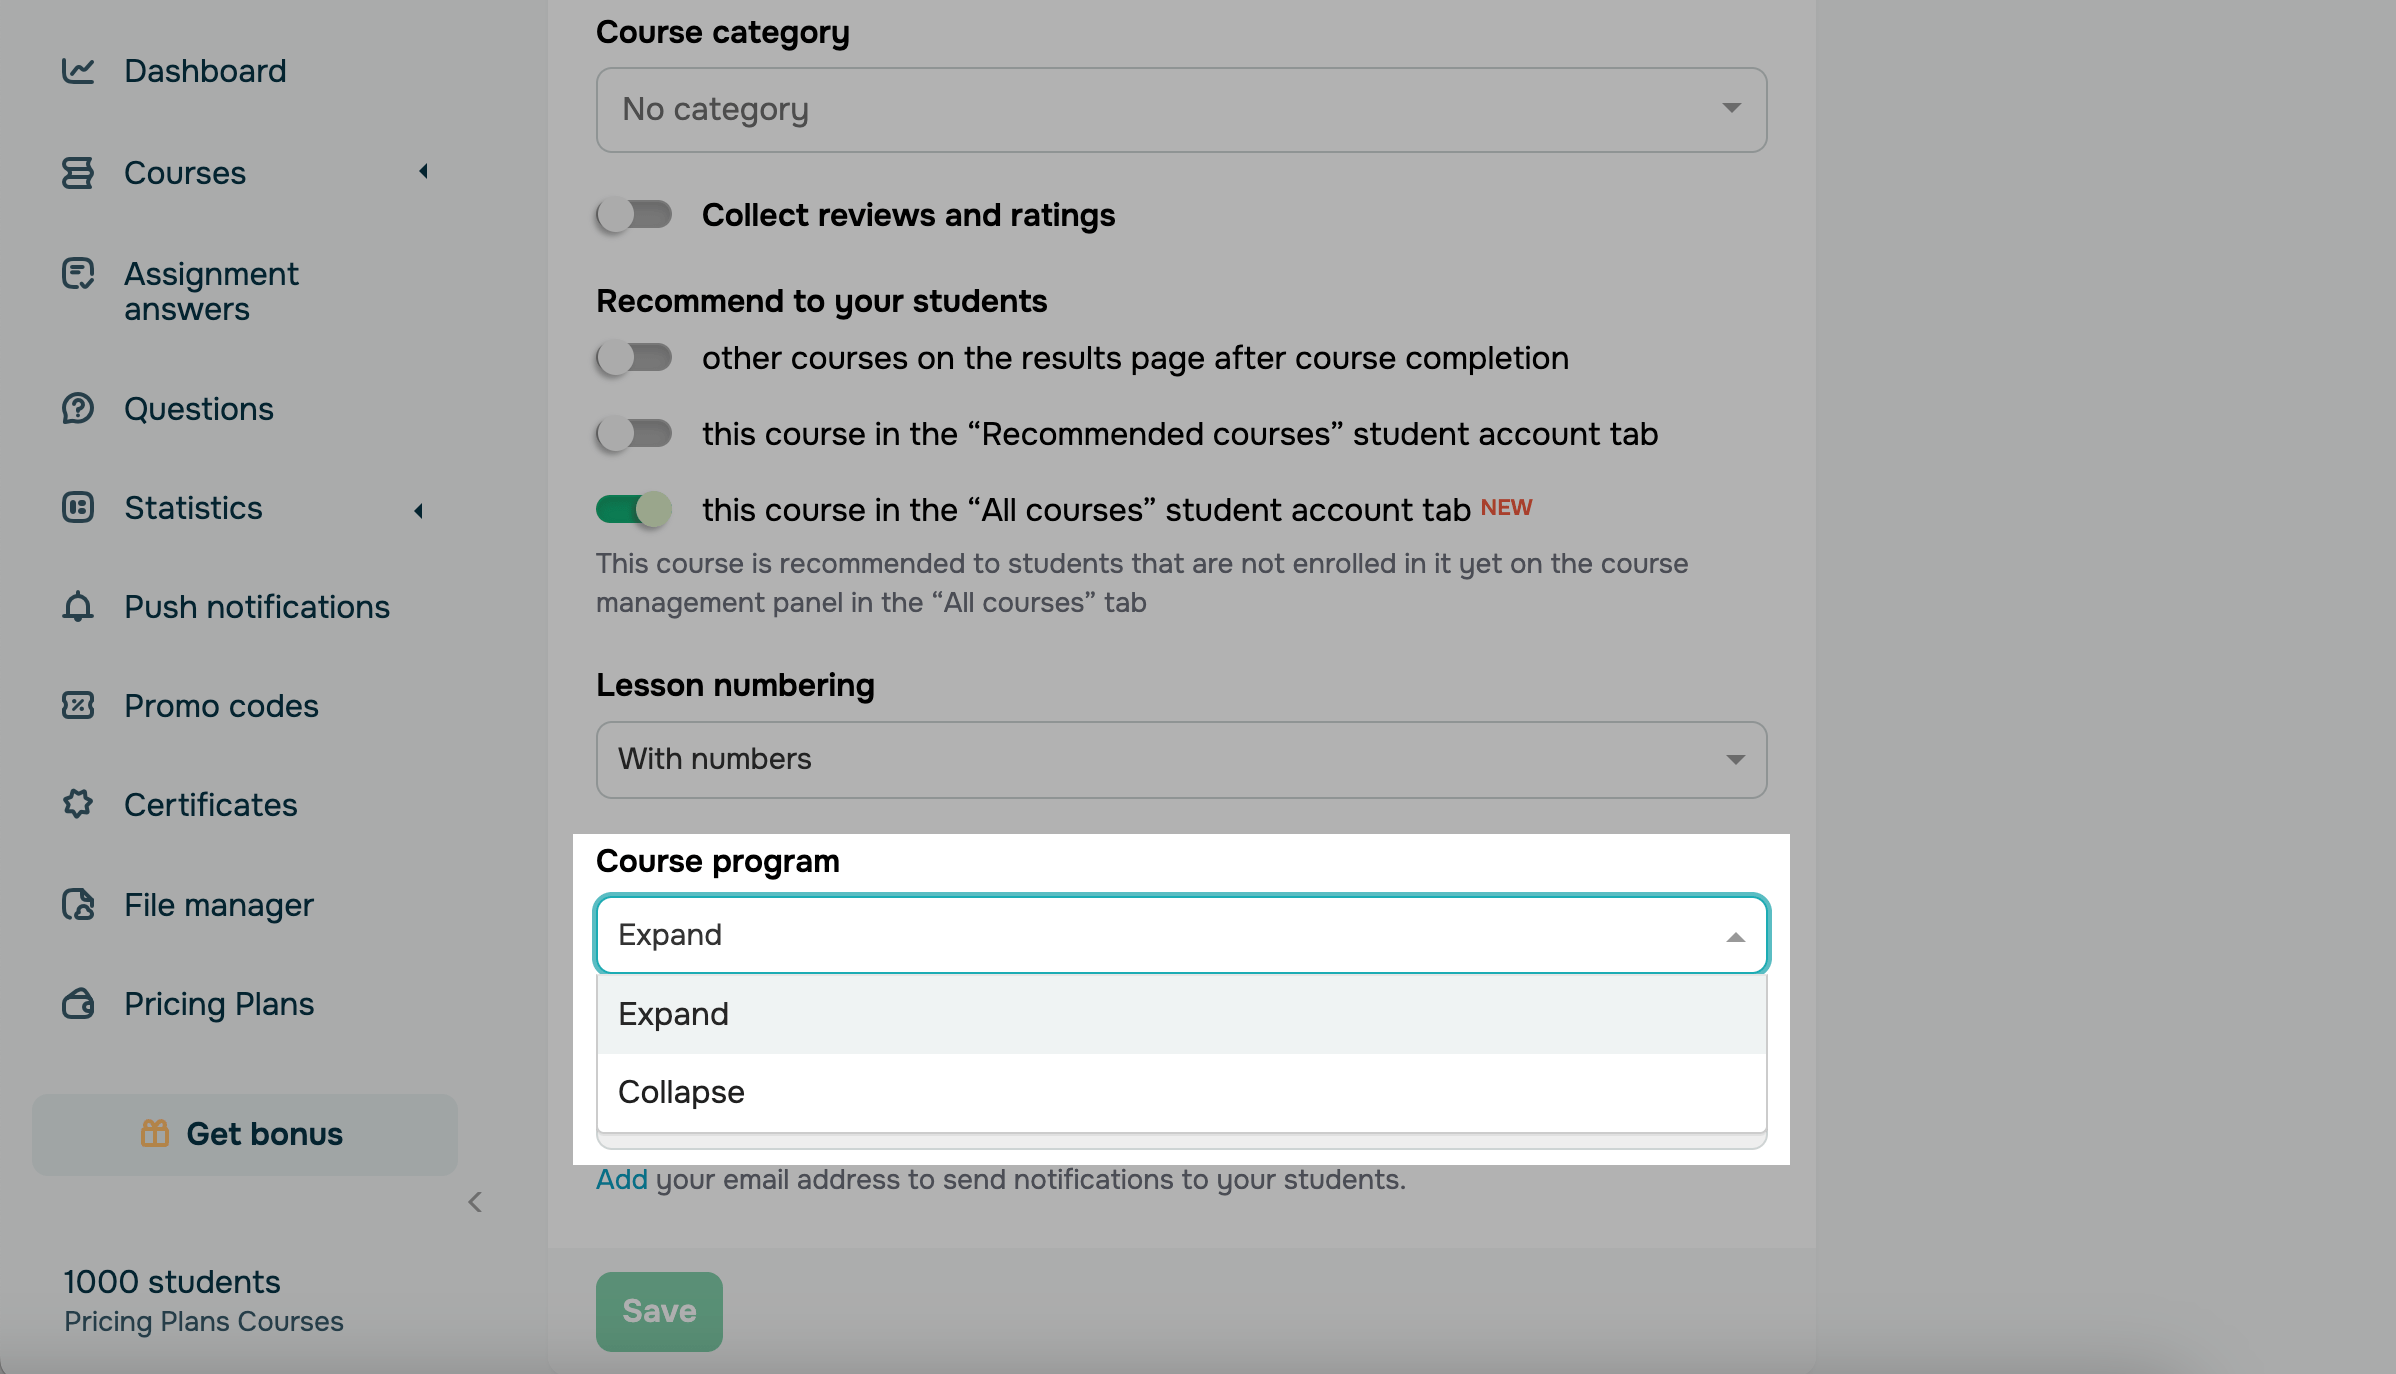Enable the Collect reviews and ratings toggle
Viewport: 2396px width, 1374px height.
(x=634, y=215)
